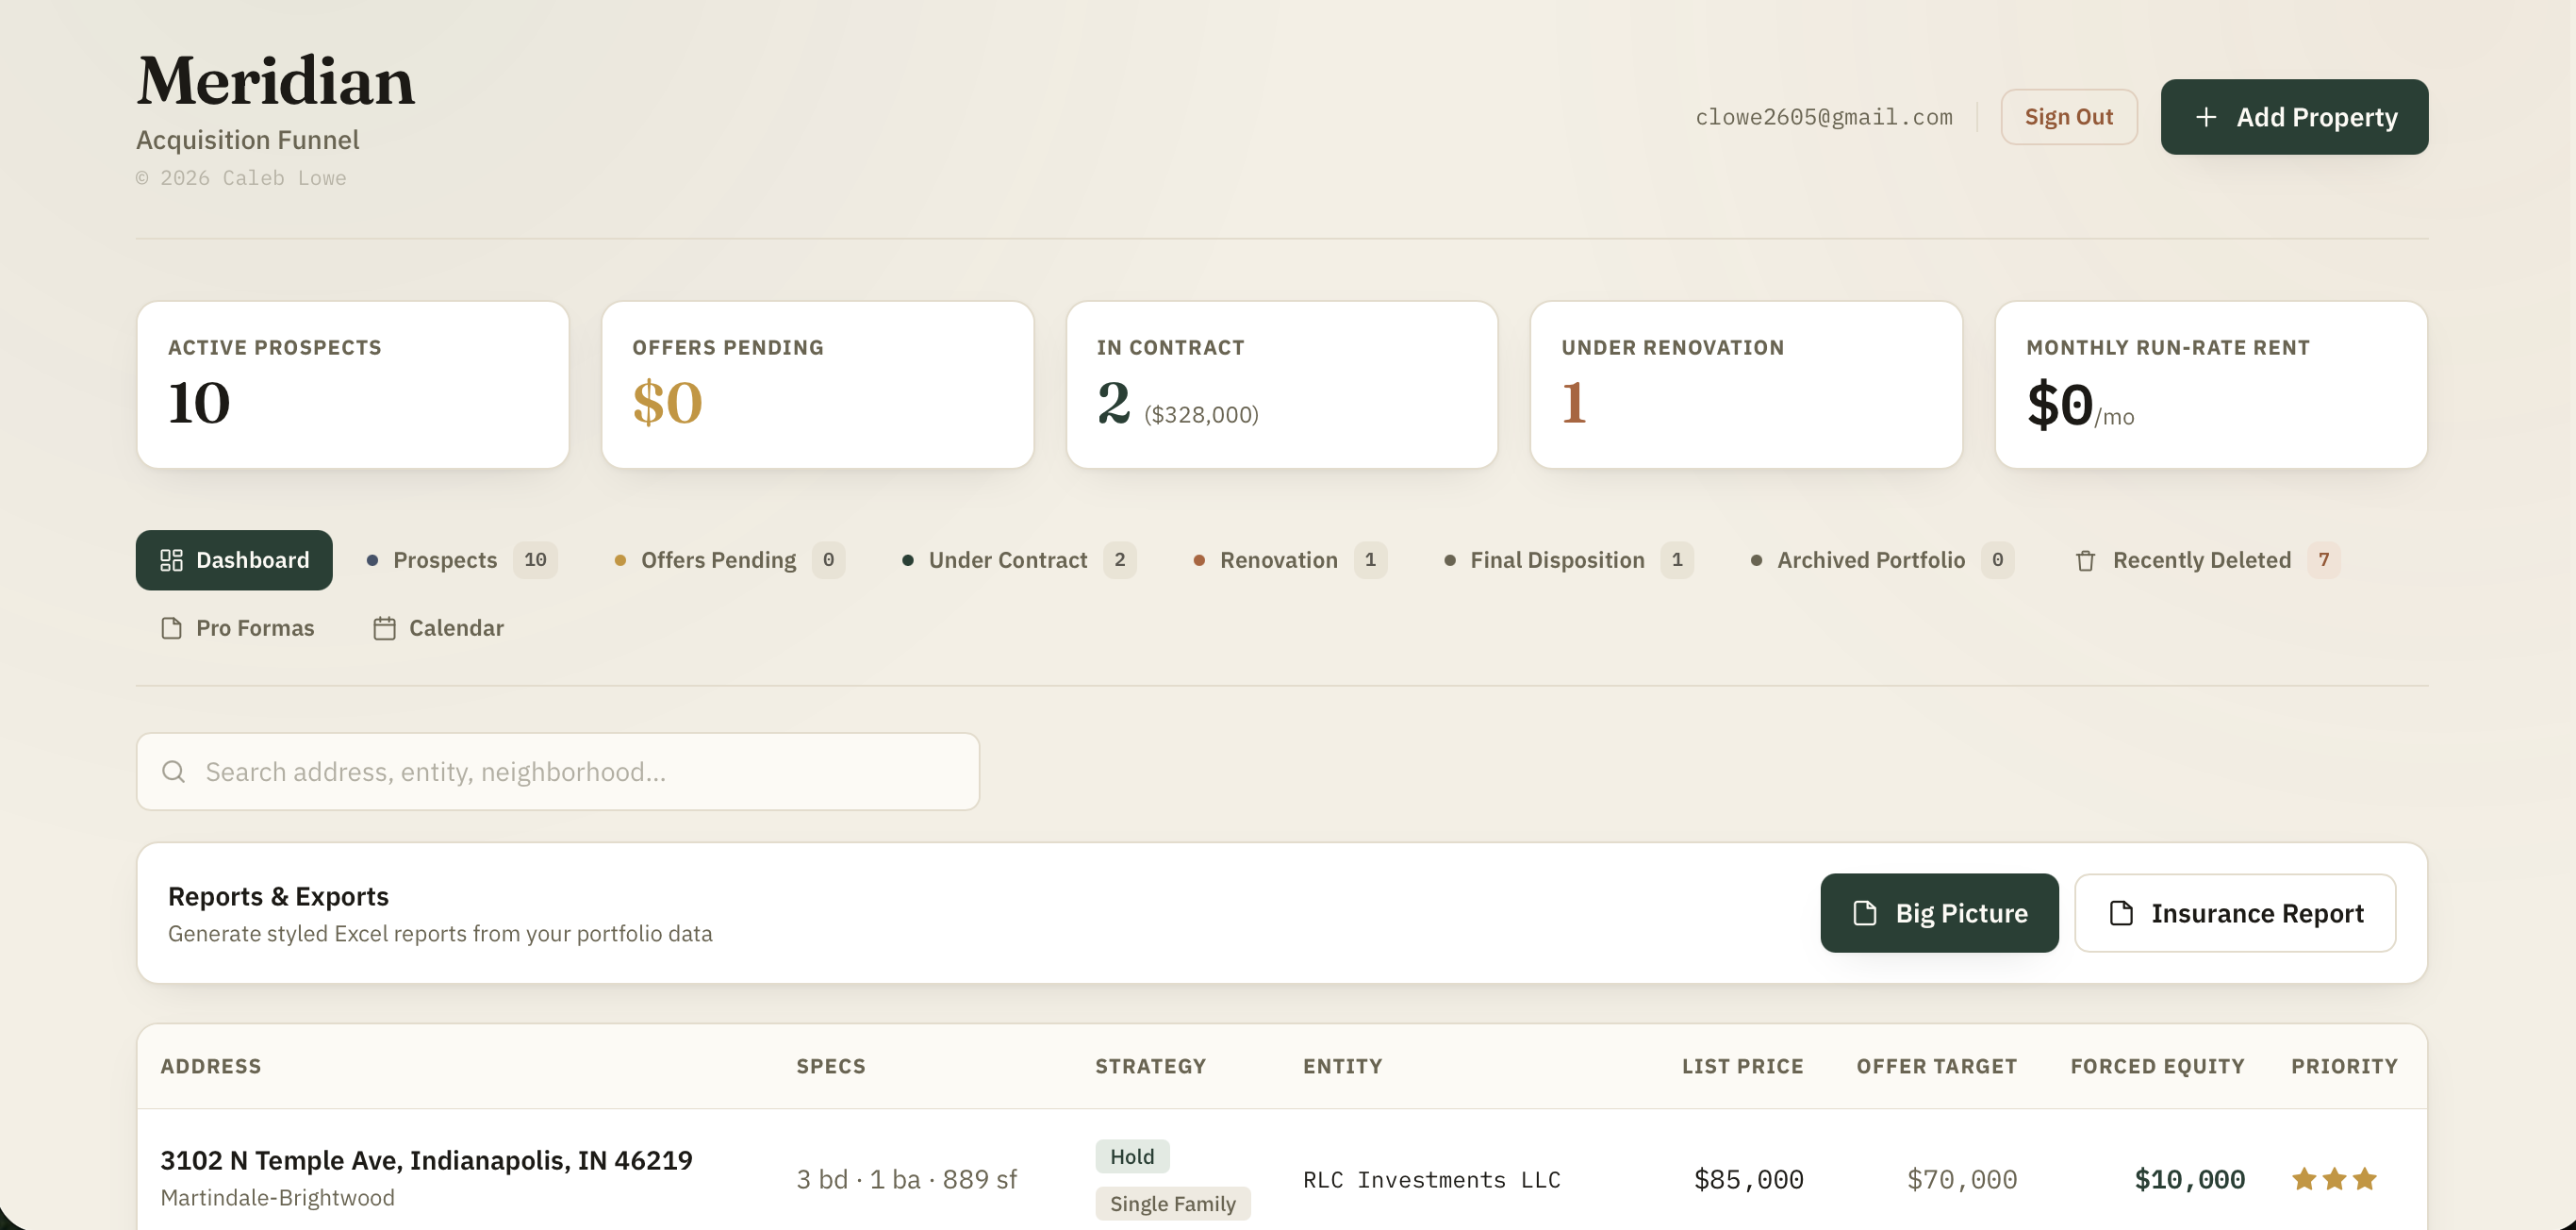
Task: Go to the Renovation tab
Action: coord(1290,560)
